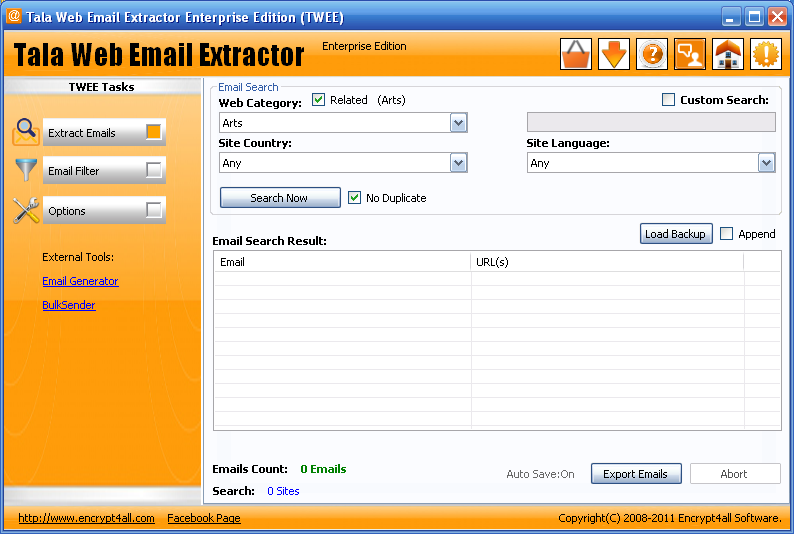Screen dimensions: 794x534
Task: Toggle the Related category checkbox
Action: point(319,100)
